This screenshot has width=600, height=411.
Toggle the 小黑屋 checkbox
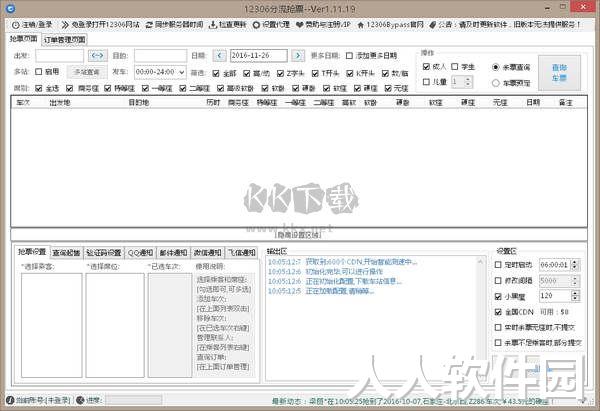coord(498,297)
